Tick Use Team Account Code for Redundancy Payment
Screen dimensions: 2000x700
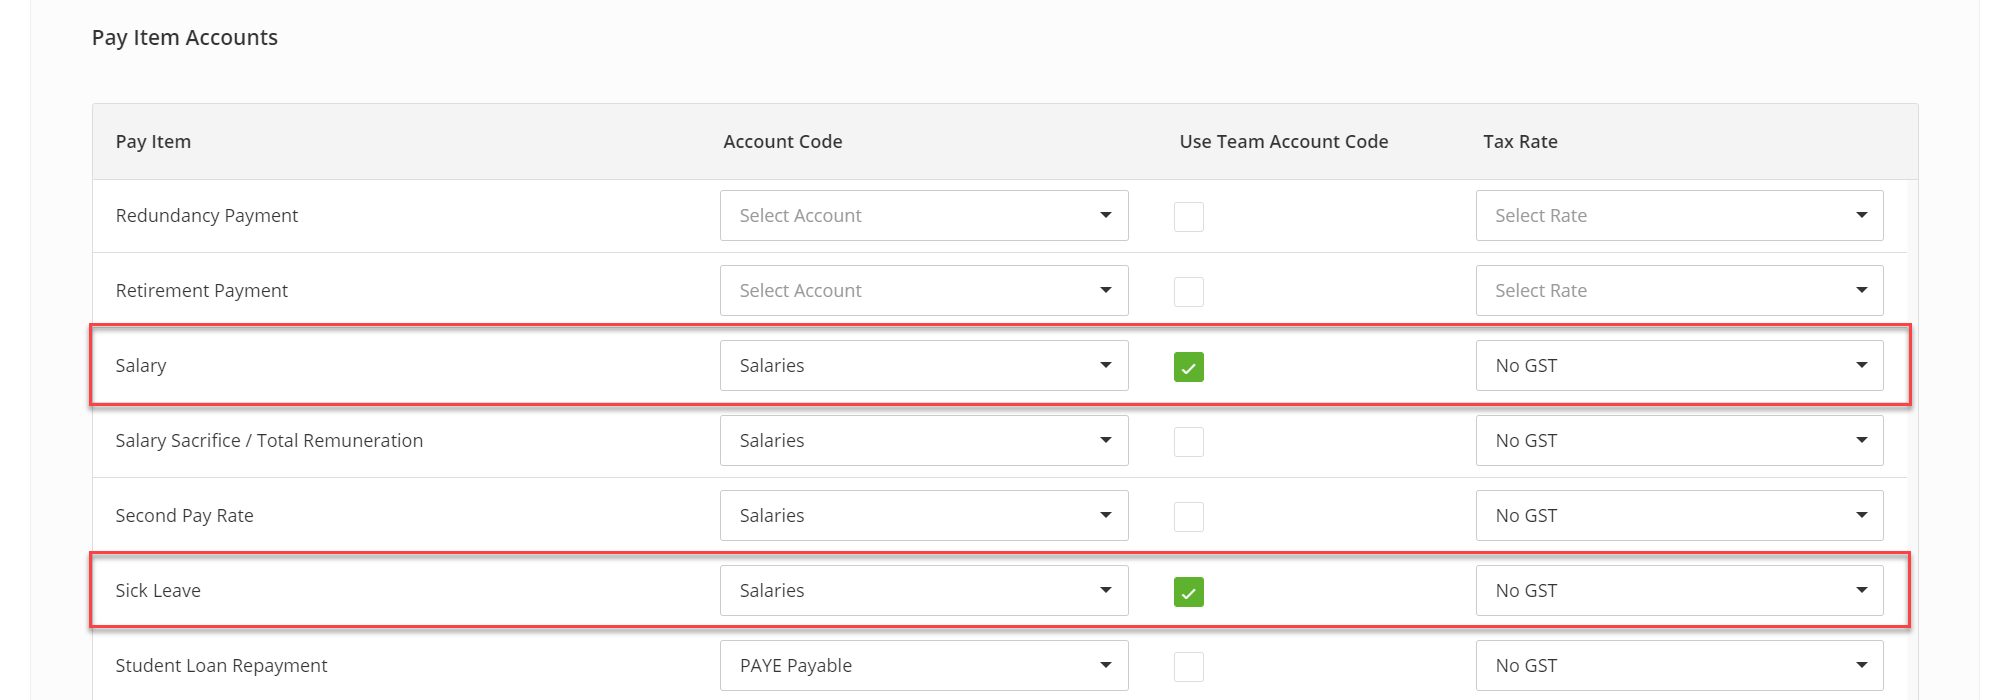pyautogui.click(x=1188, y=217)
